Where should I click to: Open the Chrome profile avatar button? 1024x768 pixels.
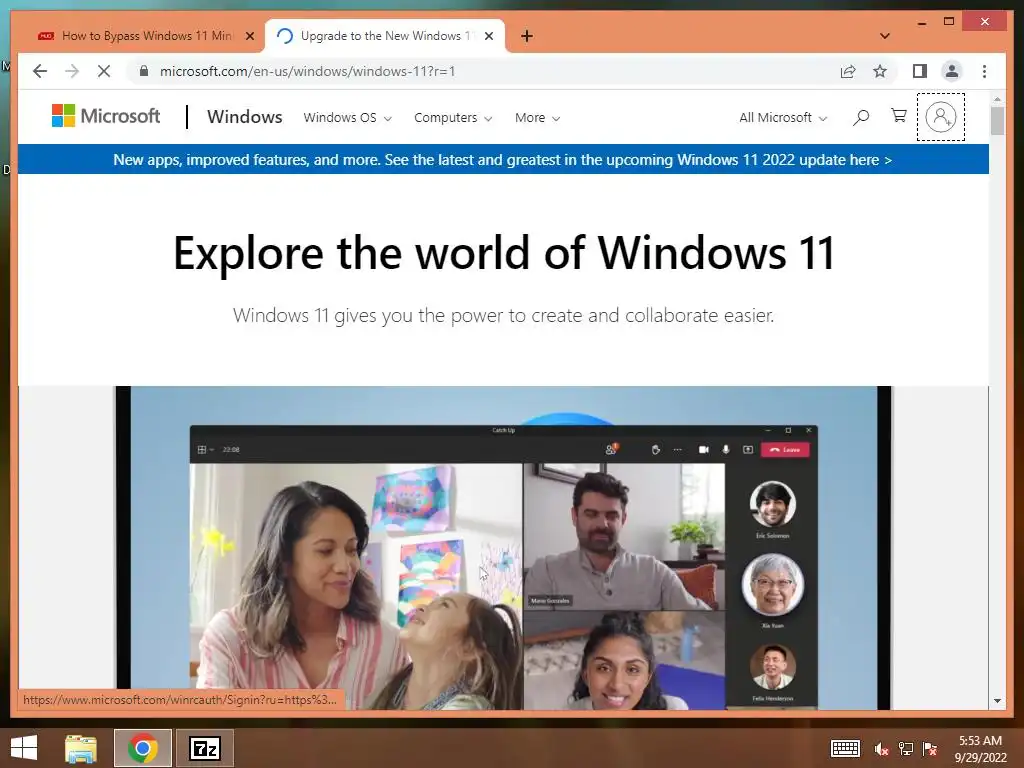952,71
